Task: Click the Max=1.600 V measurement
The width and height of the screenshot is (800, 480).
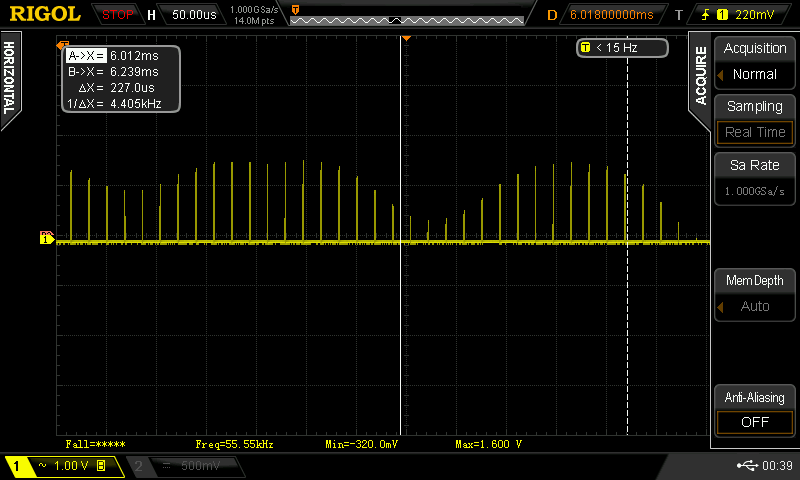Action: (488, 444)
